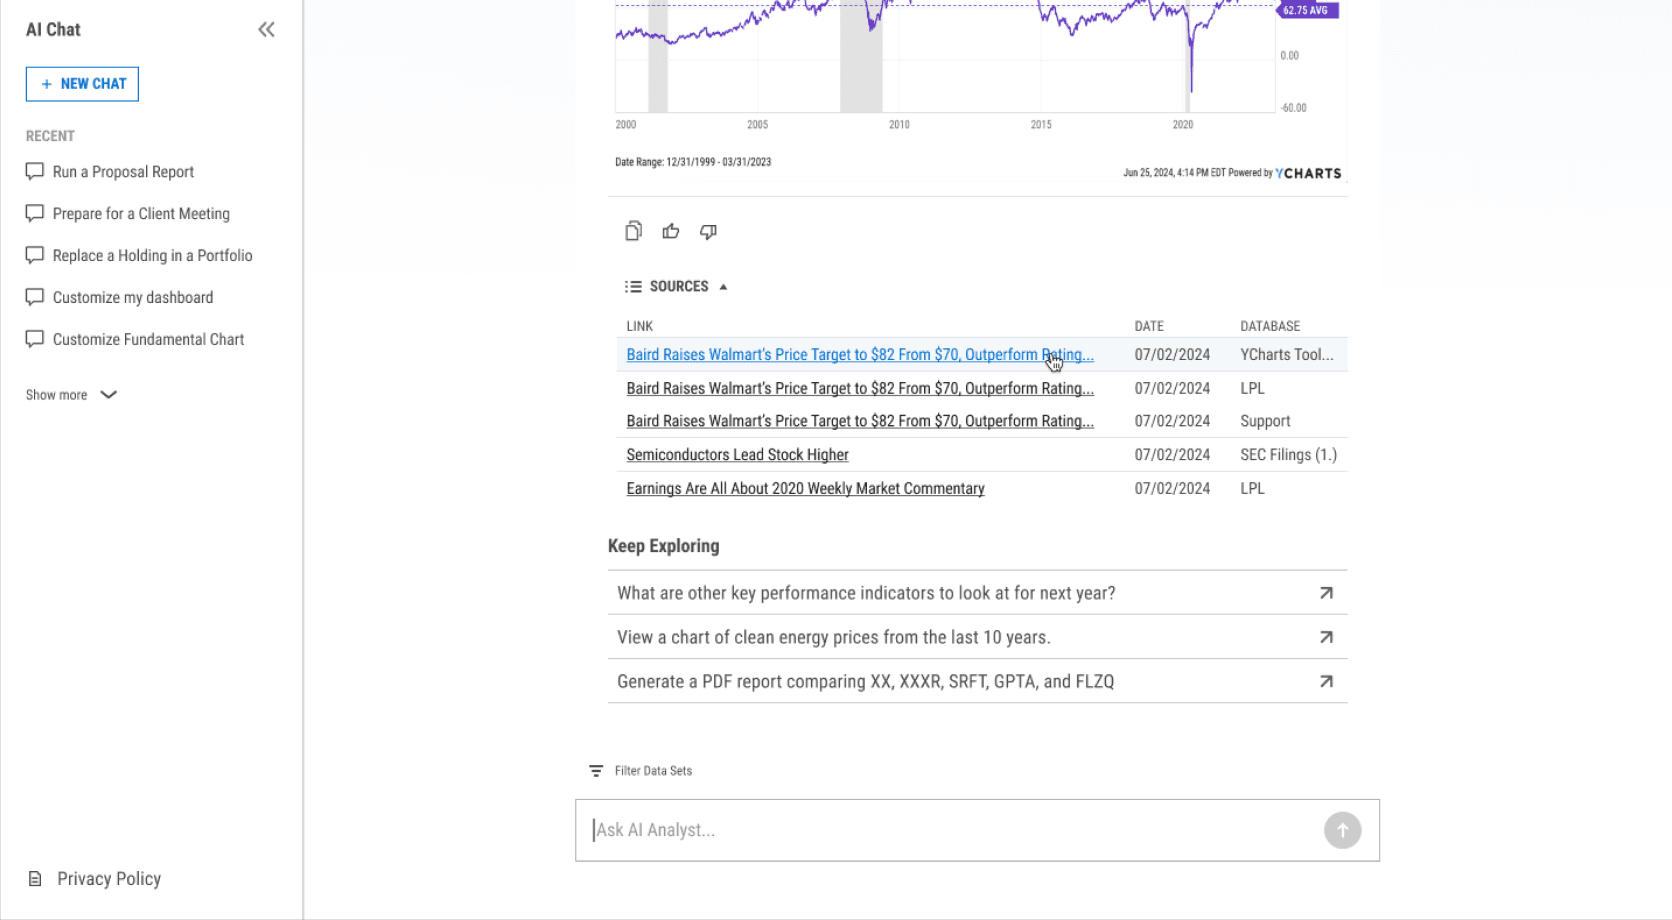Click the thumbs up icon
This screenshot has height=920, width=1672.
coord(671,231)
